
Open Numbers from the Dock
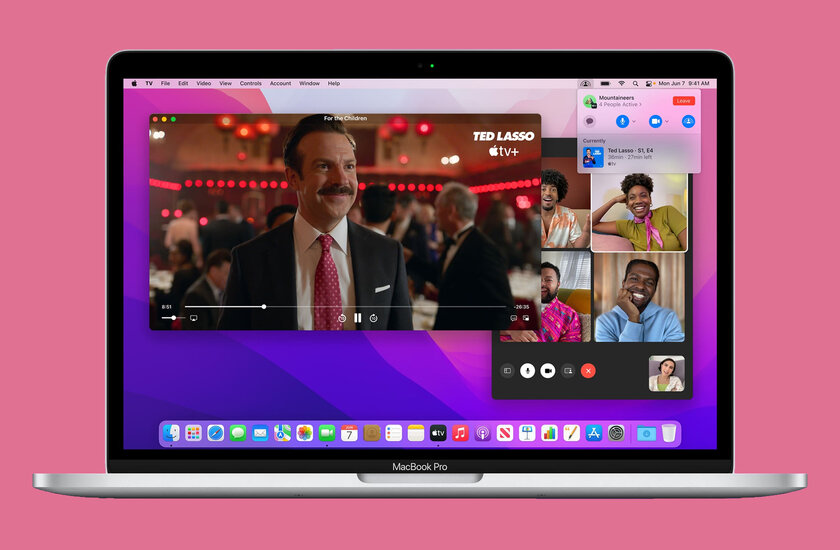click(x=549, y=433)
